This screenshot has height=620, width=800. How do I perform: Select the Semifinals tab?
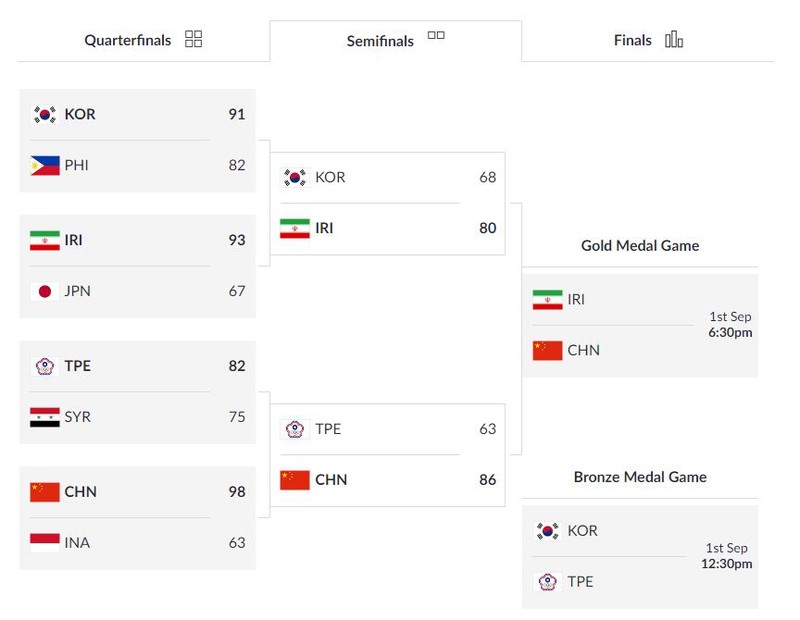[395, 41]
